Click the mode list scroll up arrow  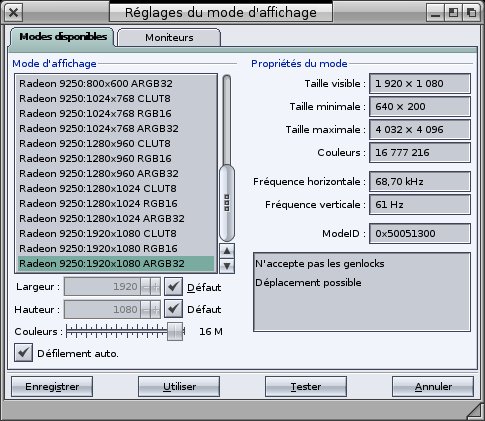227,251
